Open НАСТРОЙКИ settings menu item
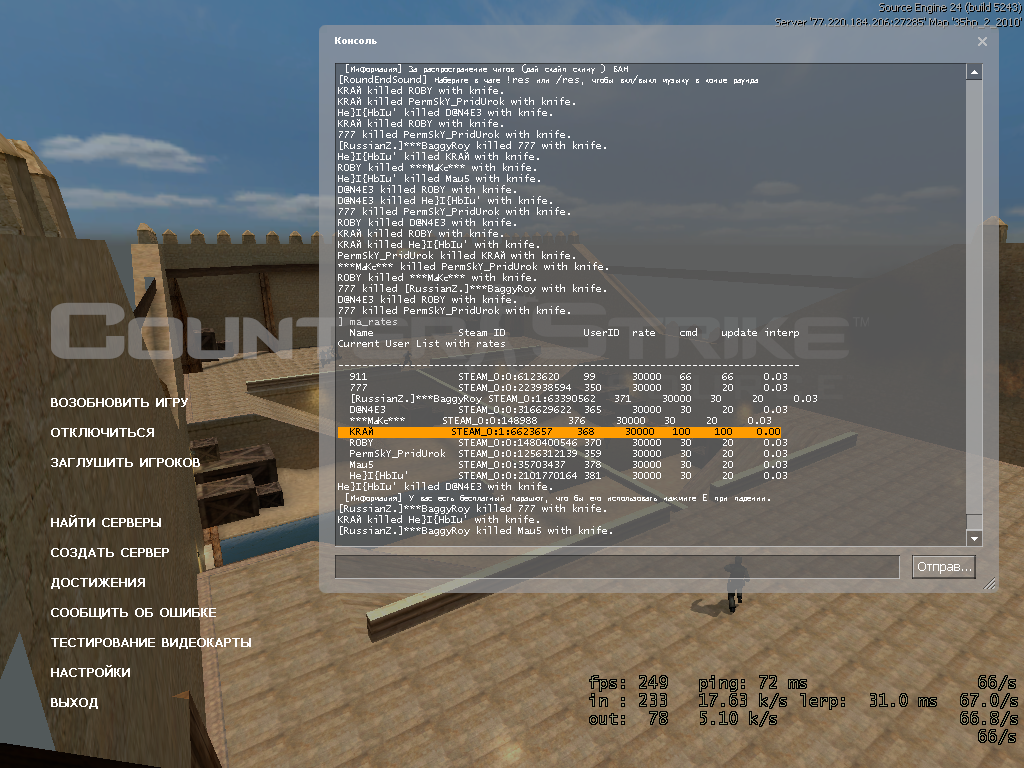This screenshot has height=768, width=1024. [90, 673]
